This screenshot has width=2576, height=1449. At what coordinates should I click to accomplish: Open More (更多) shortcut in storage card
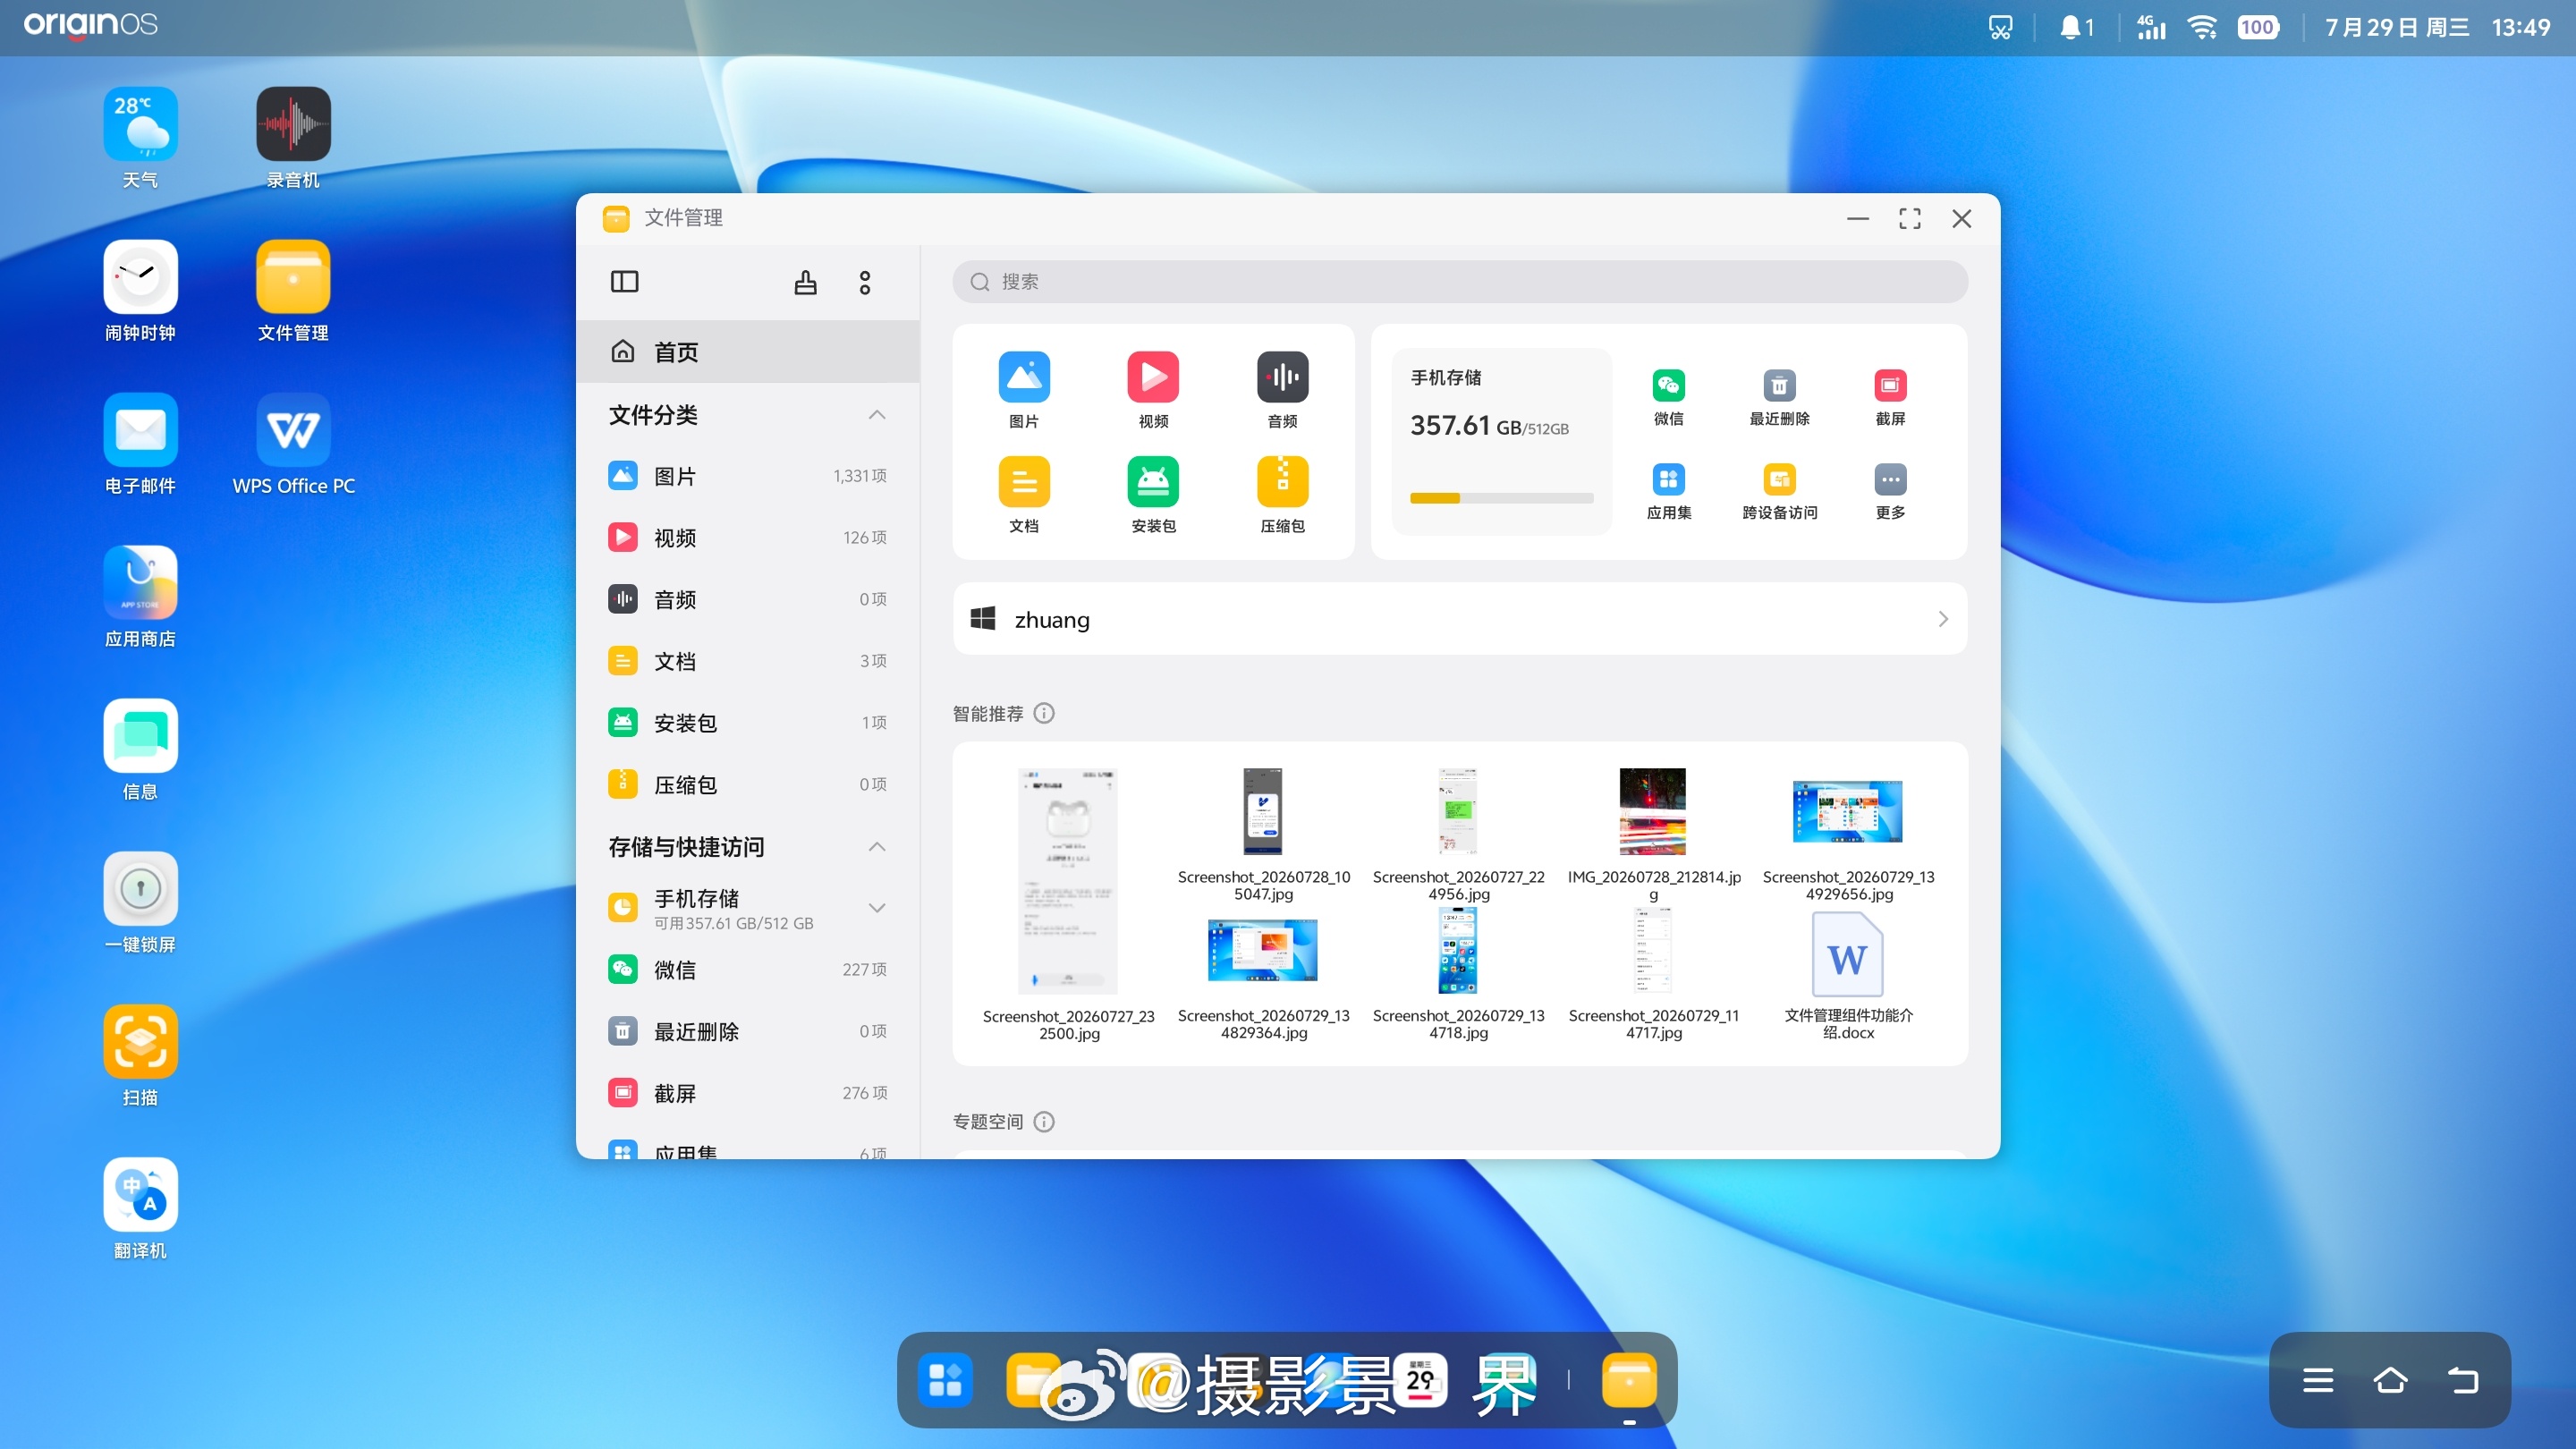[x=1890, y=491]
